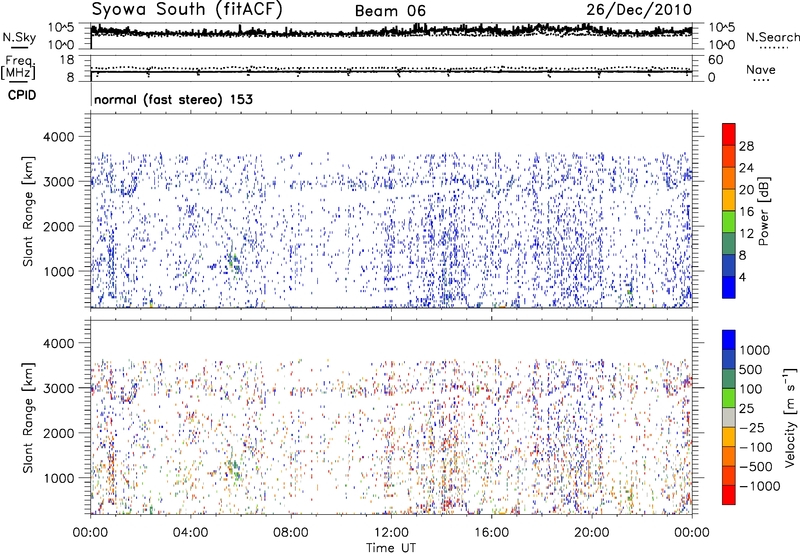
Task: Click the green echo cluster in velocity panel
Action: pos(234,468)
